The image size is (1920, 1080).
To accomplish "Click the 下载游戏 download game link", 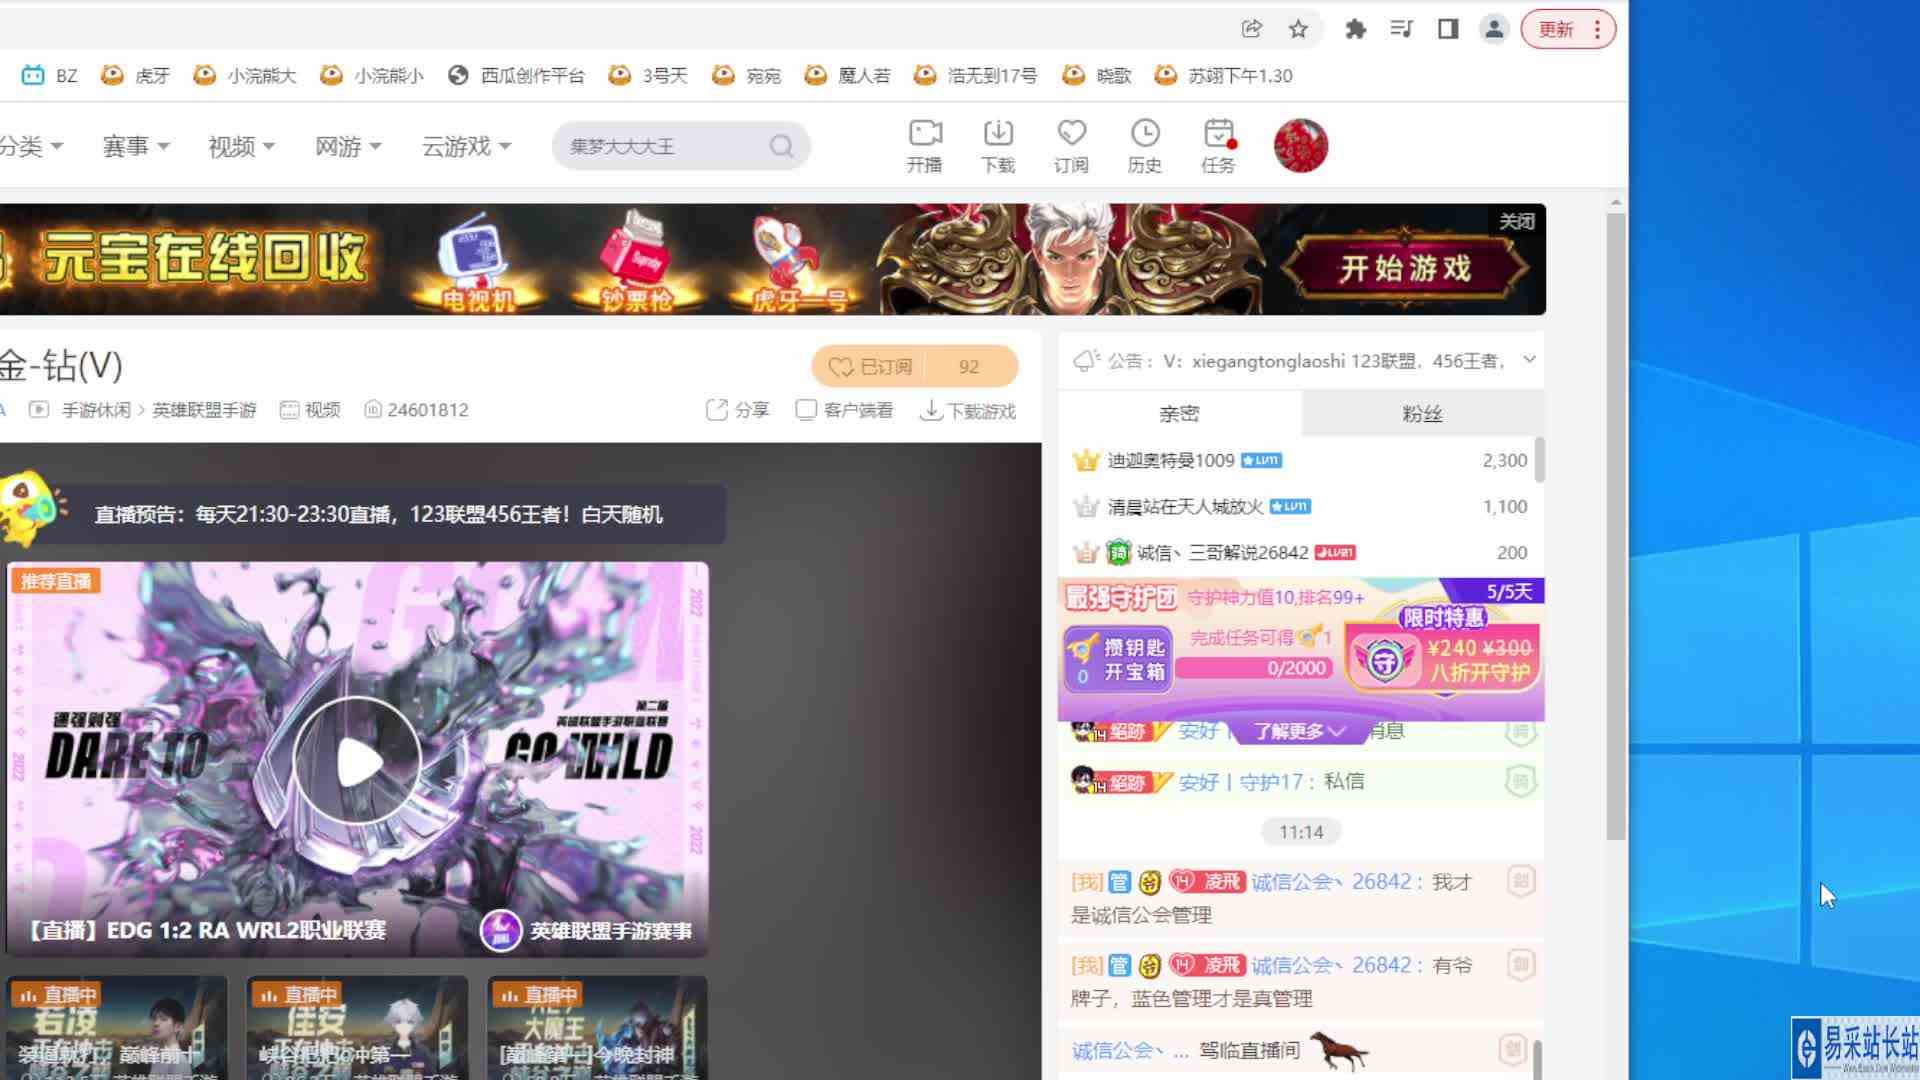I will [x=968, y=411].
